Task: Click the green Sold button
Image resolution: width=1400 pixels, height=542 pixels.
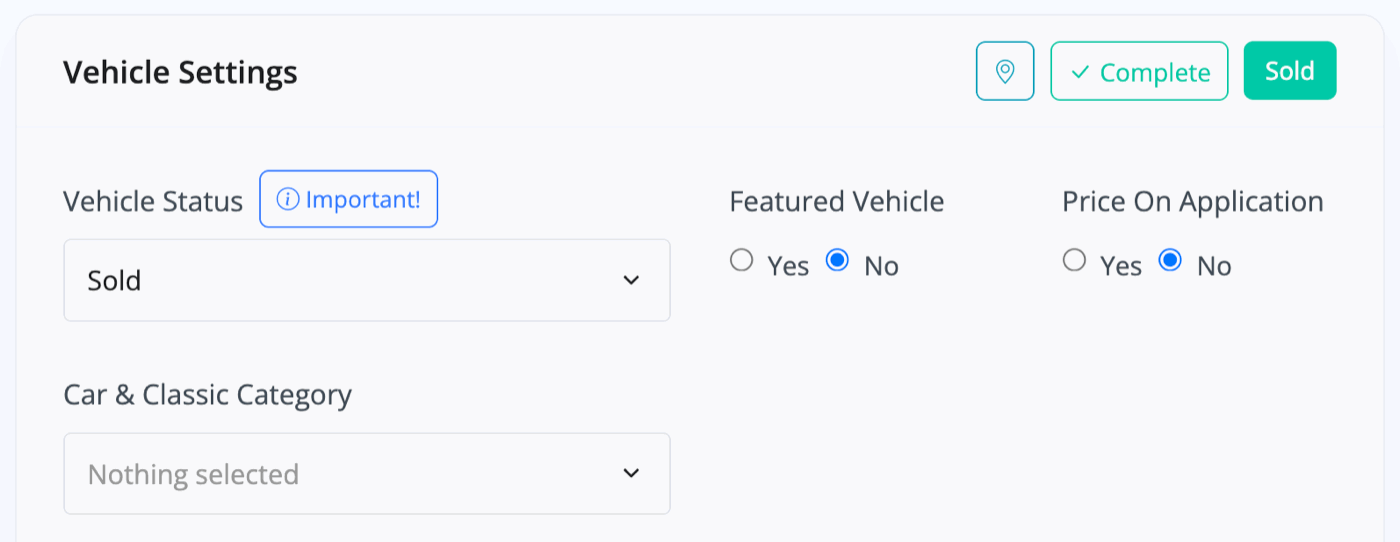Action: (1290, 71)
